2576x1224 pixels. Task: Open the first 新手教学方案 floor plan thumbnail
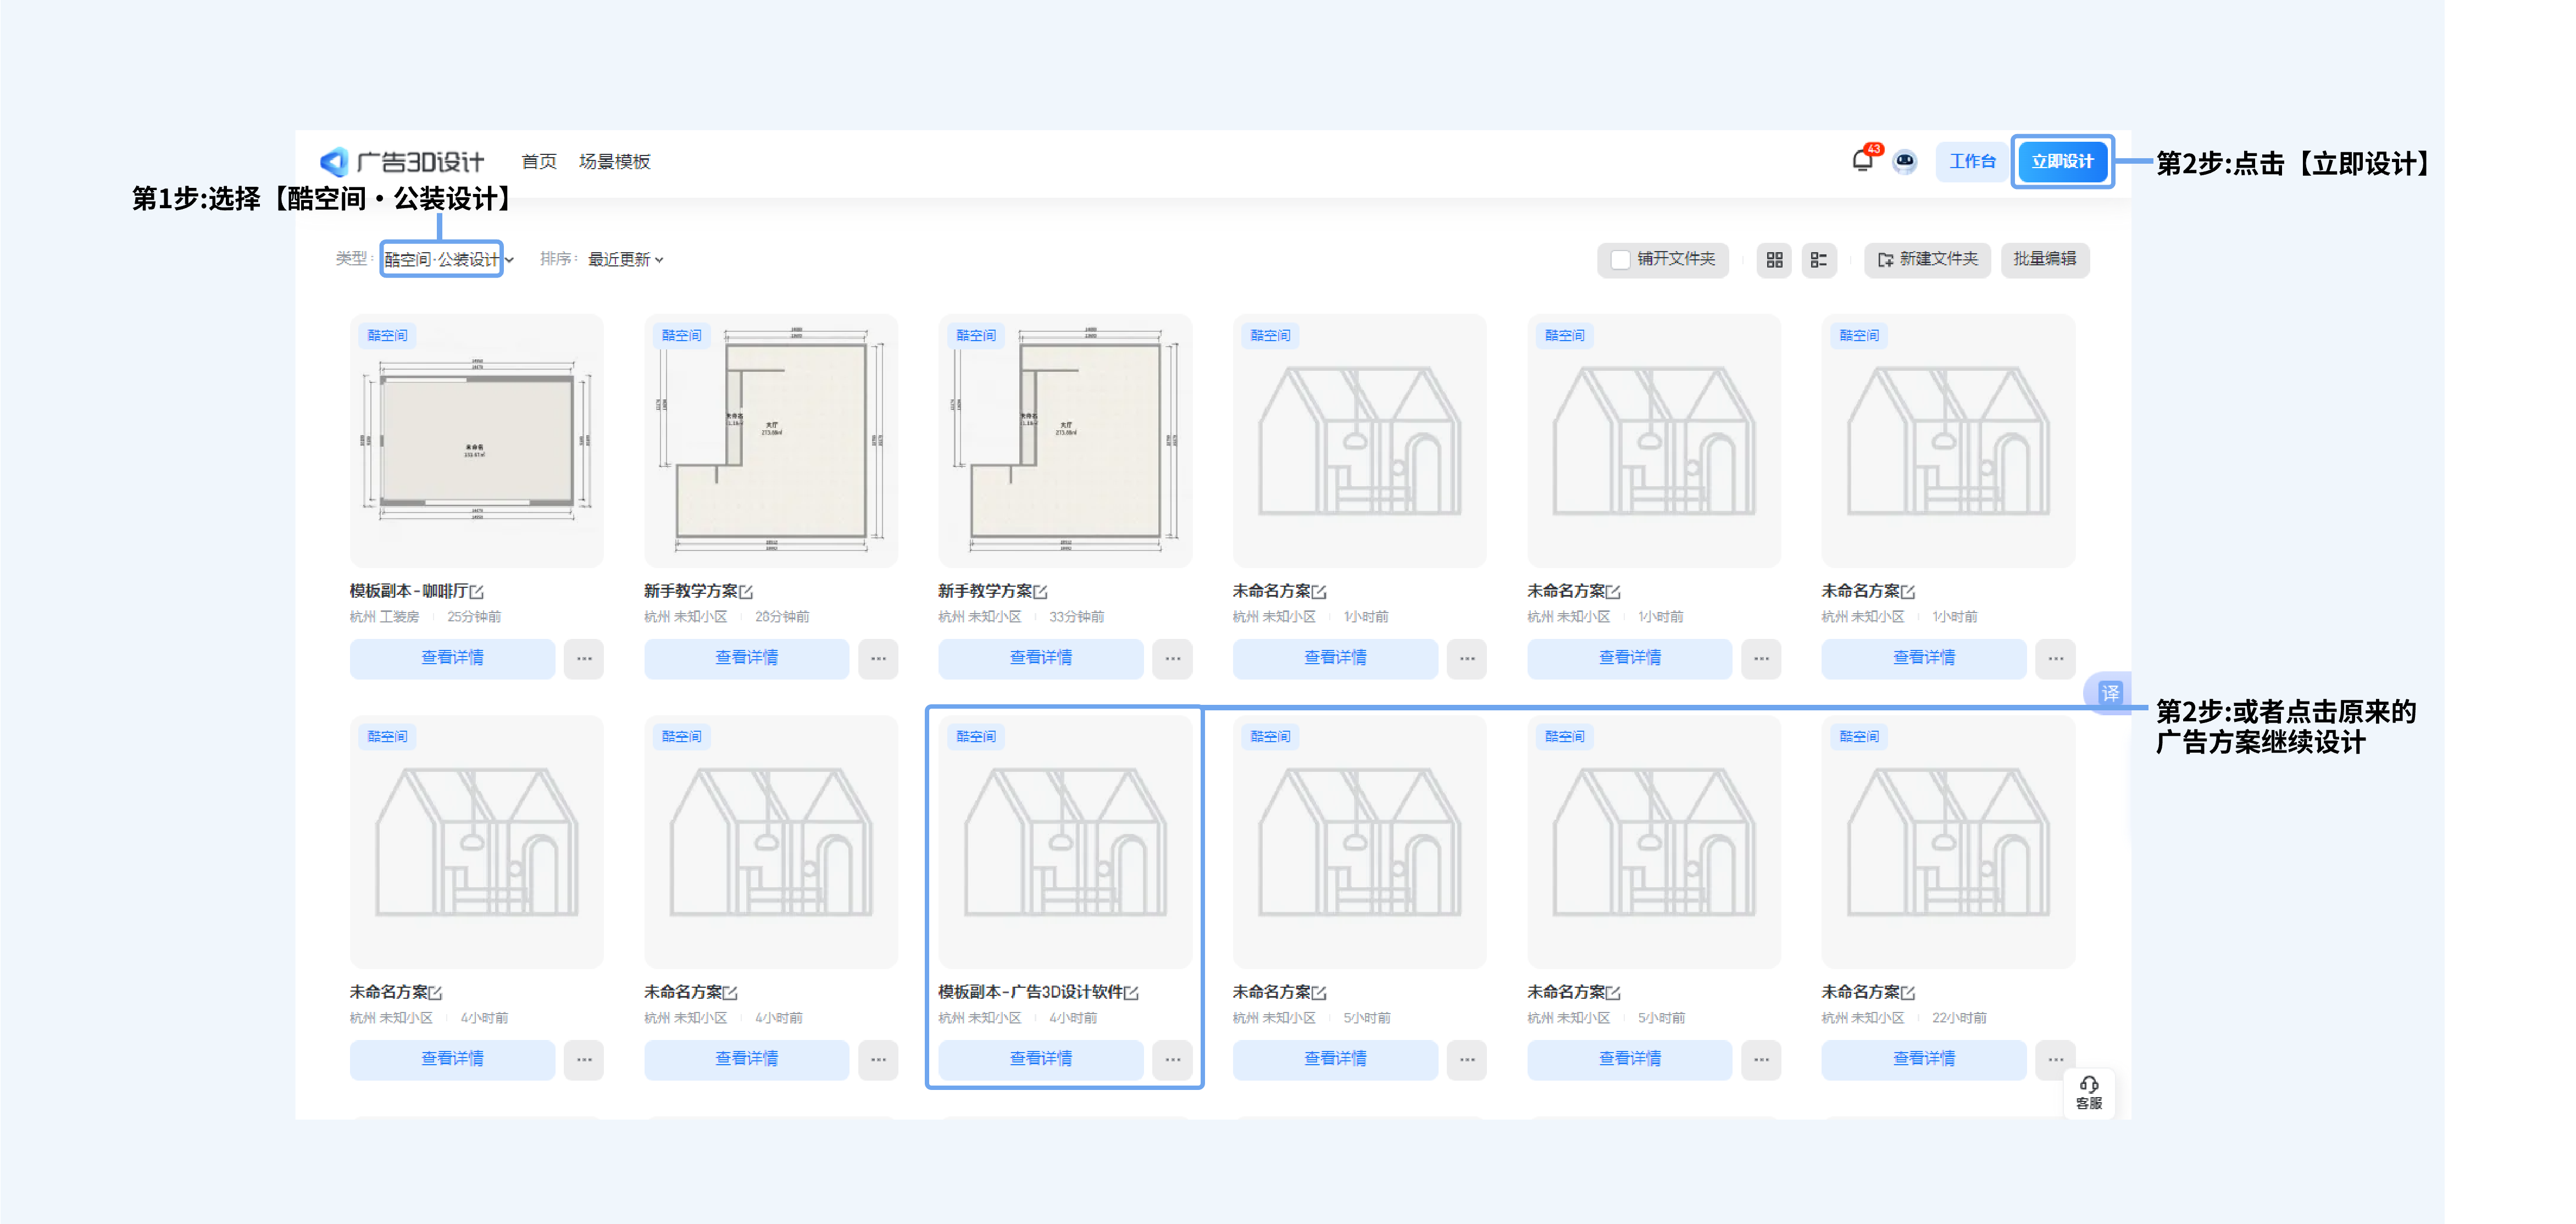(770, 441)
